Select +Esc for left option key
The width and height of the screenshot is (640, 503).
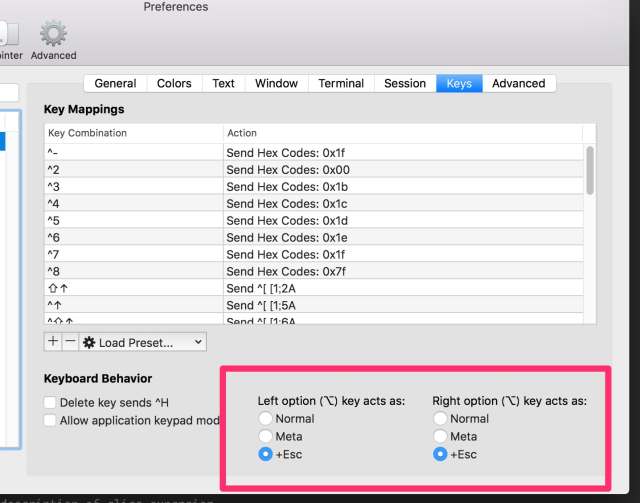pos(266,454)
